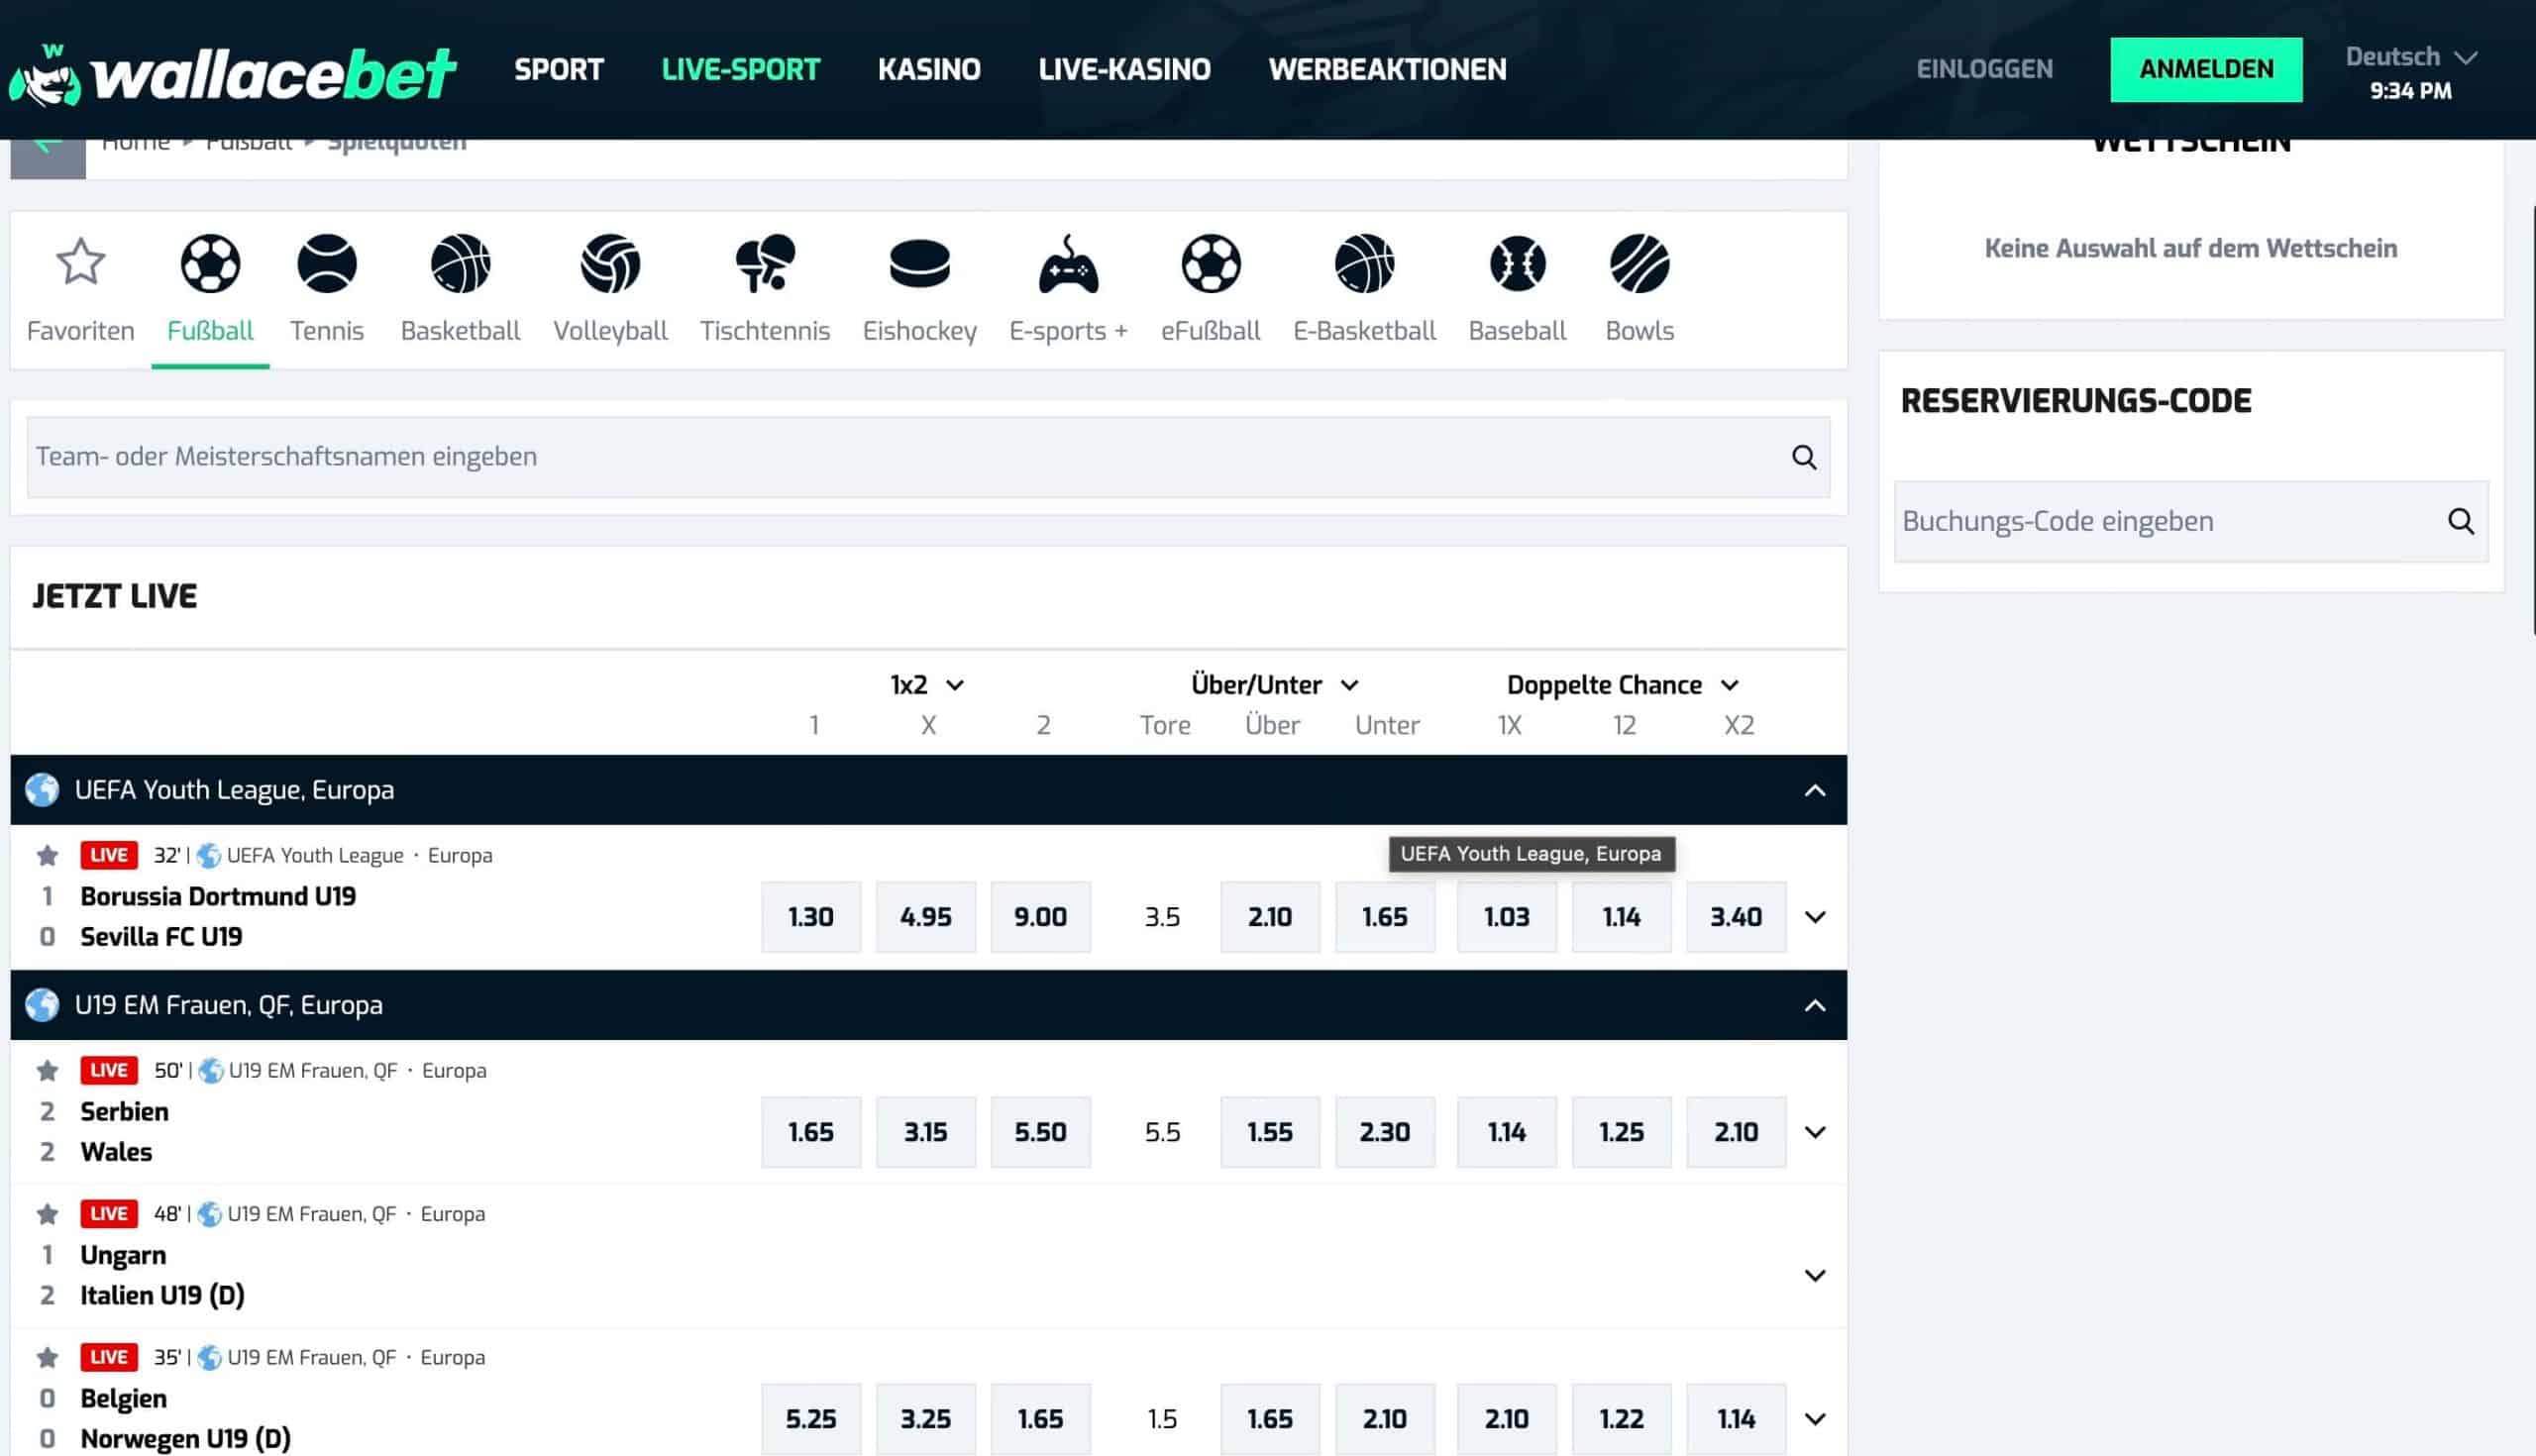This screenshot has height=1456, width=2536.
Task: Collapse the UEFA Youth League section
Action: click(1814, 791)
